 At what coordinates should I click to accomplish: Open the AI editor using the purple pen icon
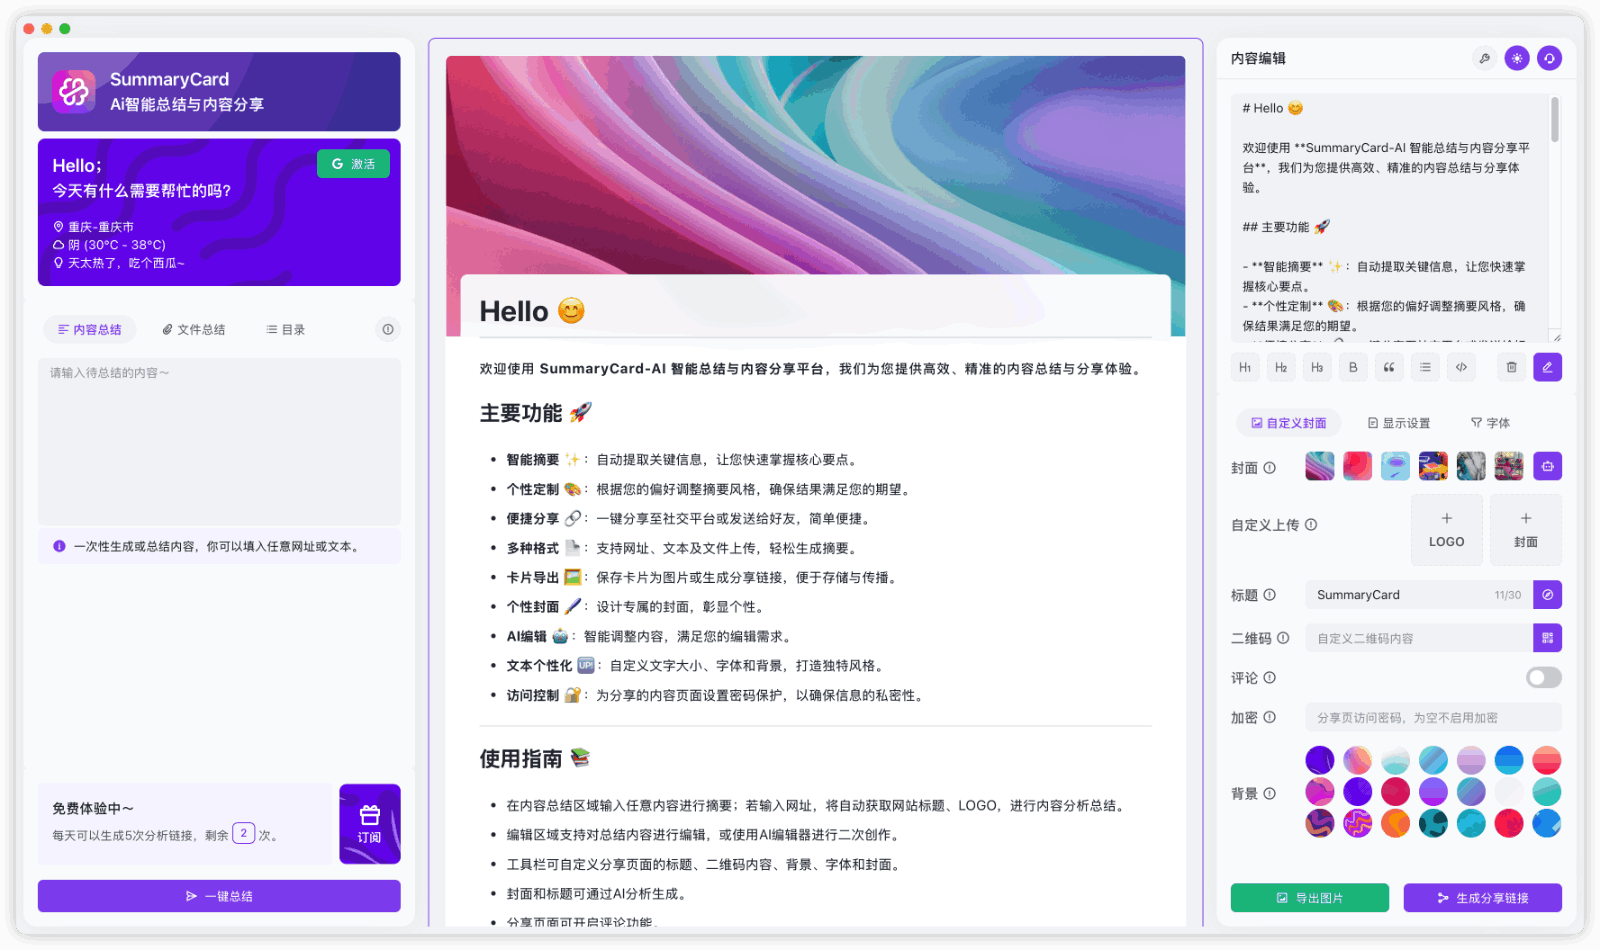(x=1547, y=367)
